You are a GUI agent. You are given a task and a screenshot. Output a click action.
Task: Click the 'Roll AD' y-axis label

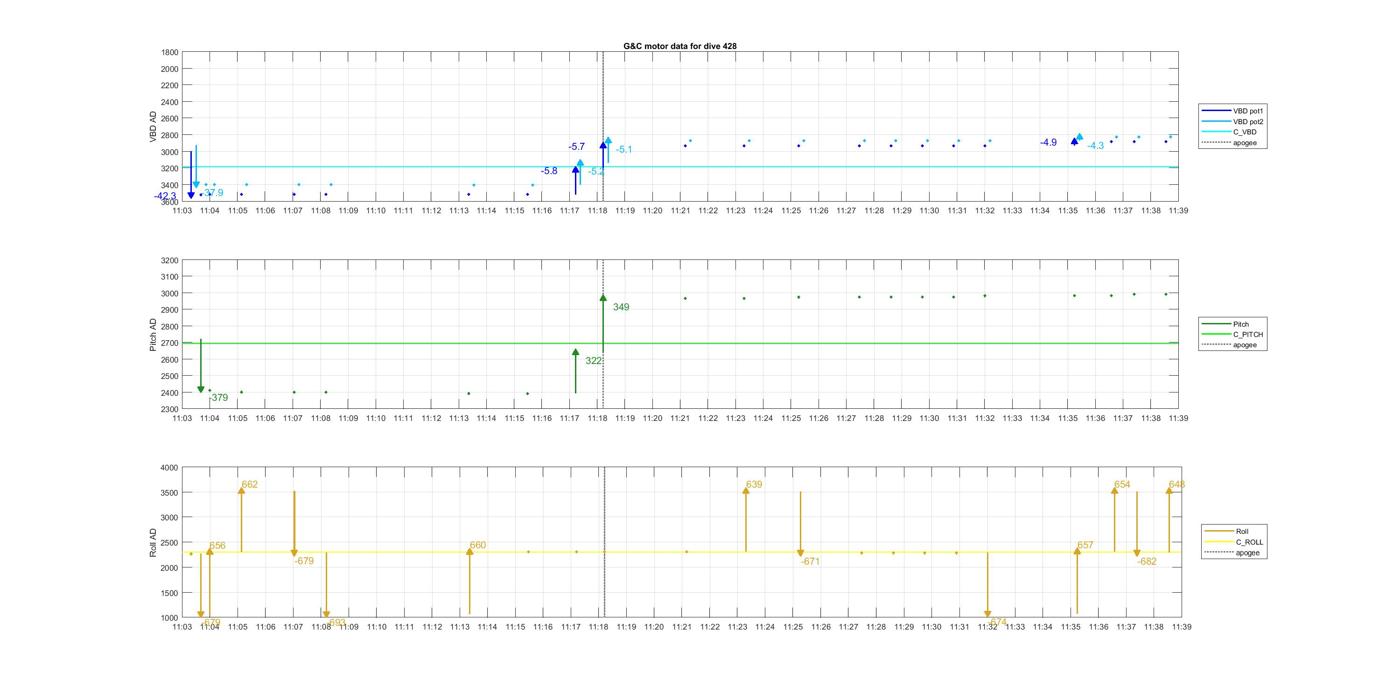tap(153, 542)
